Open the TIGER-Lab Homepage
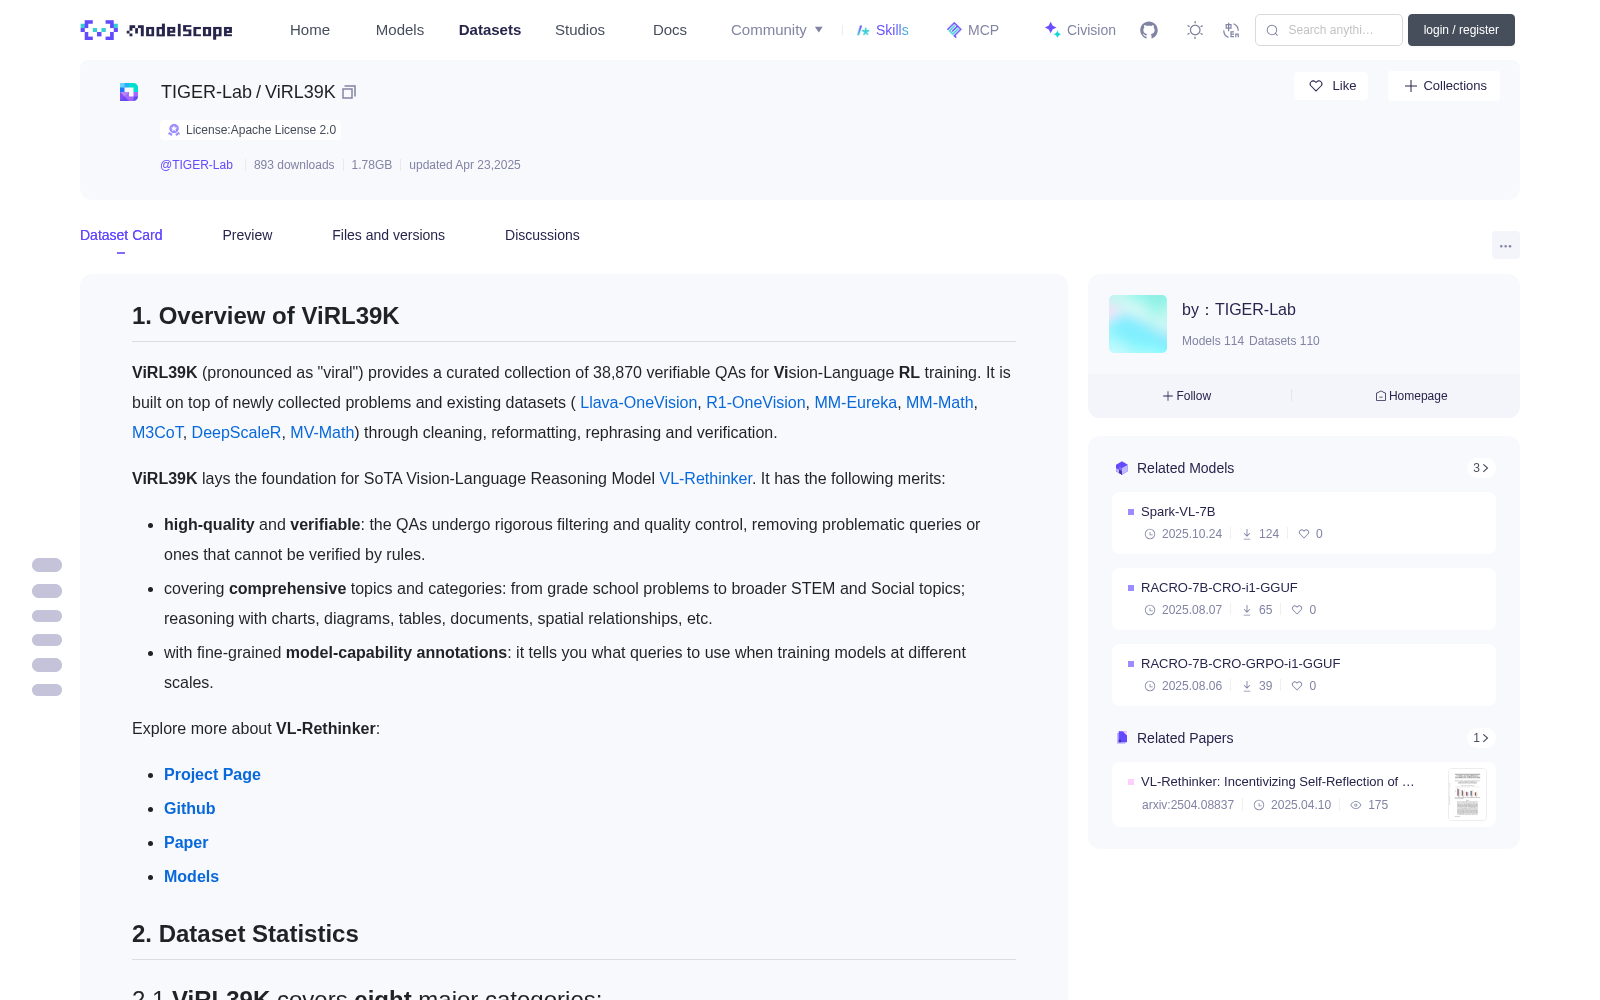Image resolution: width=1600 pixels, height=1000 pixels. (x=1411, y=396)
